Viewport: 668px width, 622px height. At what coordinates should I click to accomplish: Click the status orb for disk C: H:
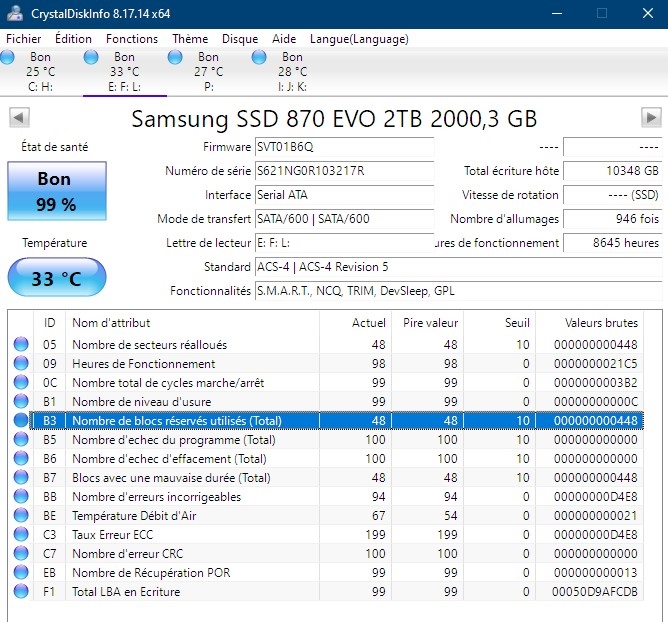click(7, 57)
